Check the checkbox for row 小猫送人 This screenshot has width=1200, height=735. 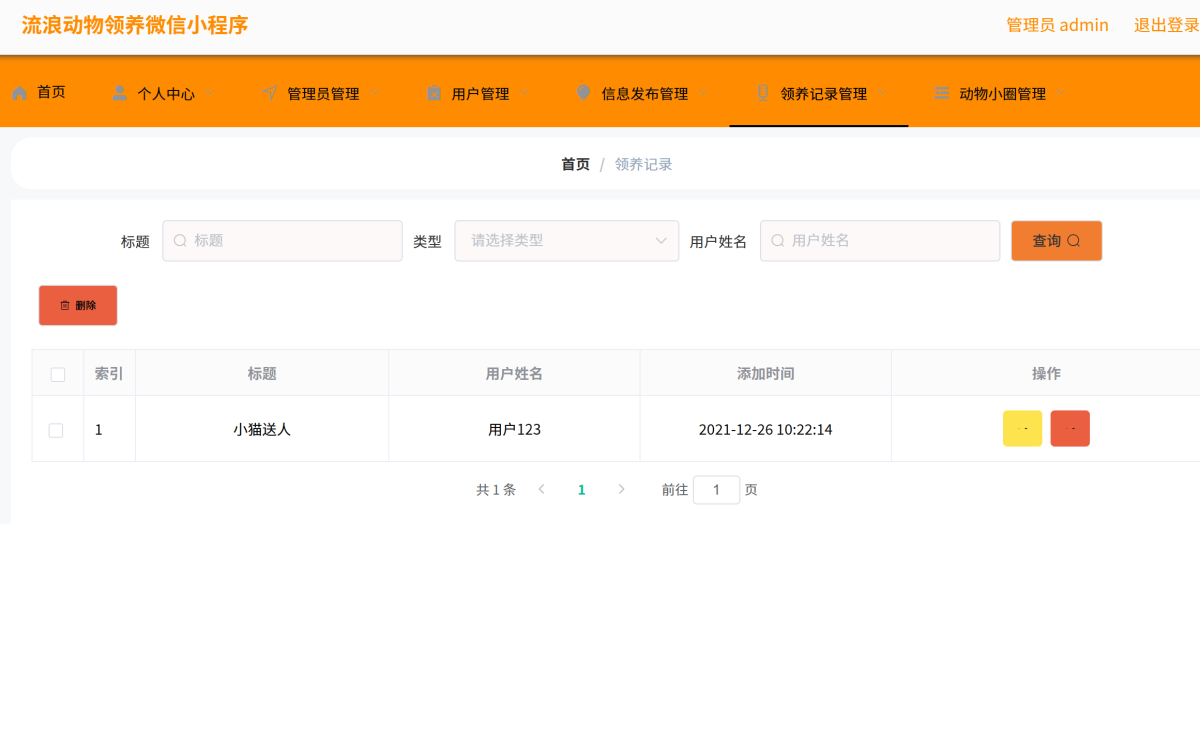click(x=56, y=430)
